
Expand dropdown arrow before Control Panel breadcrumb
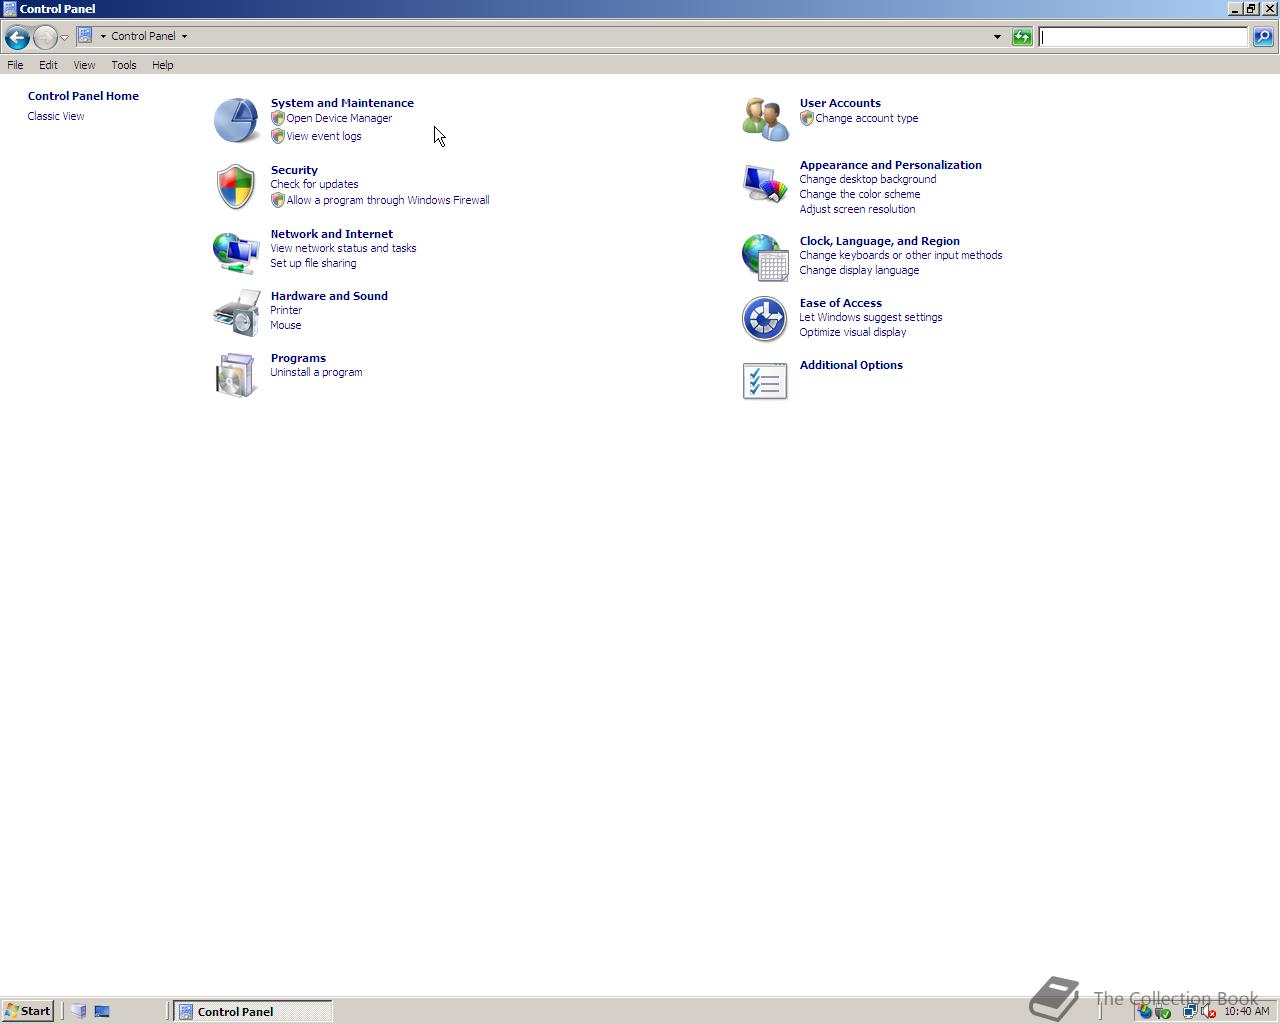click(103, 36)
